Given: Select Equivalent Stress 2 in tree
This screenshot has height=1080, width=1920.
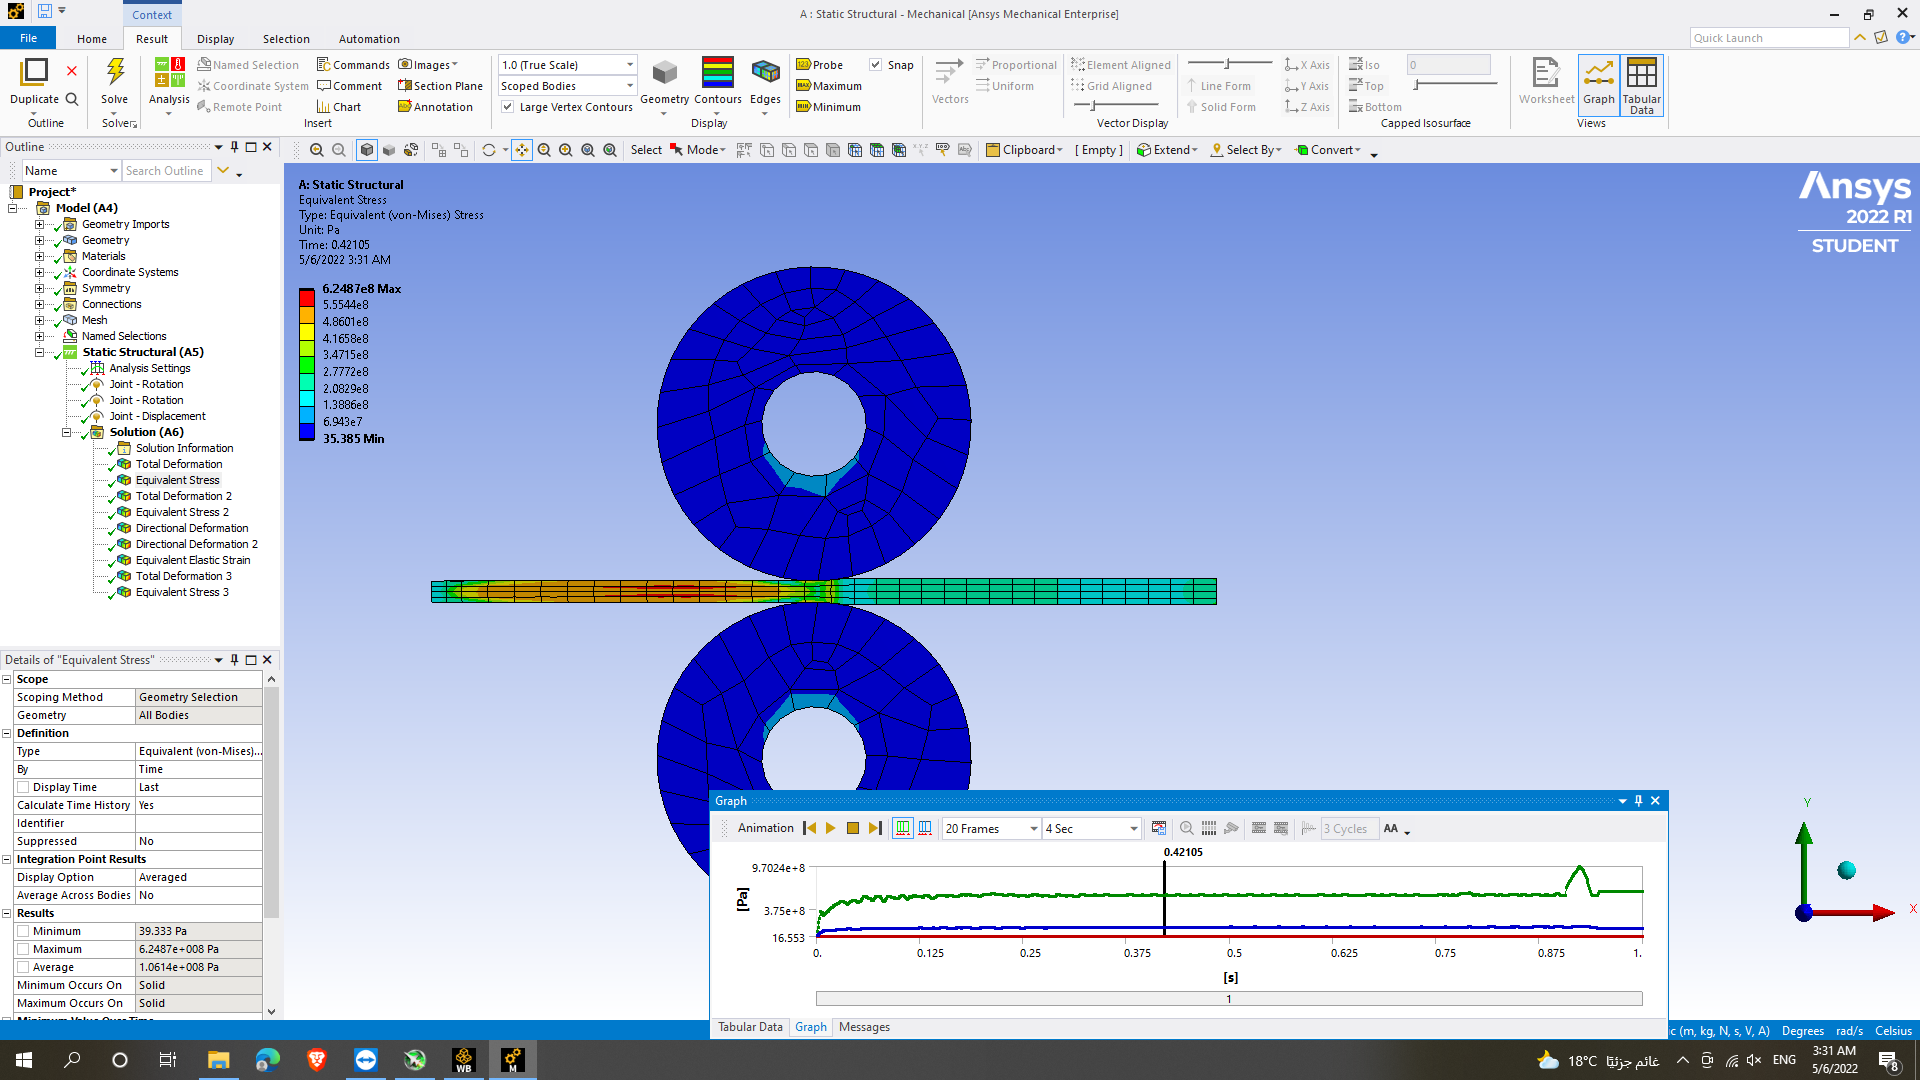Looking at the screenshot, I should (182, 512).
